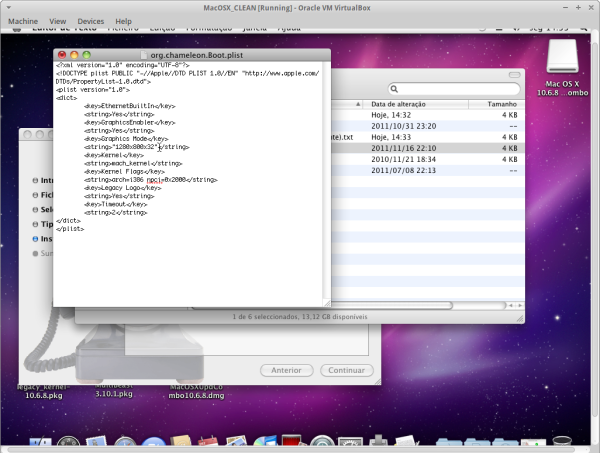Grab the TextEdit window resize corner

pos(327,303)
